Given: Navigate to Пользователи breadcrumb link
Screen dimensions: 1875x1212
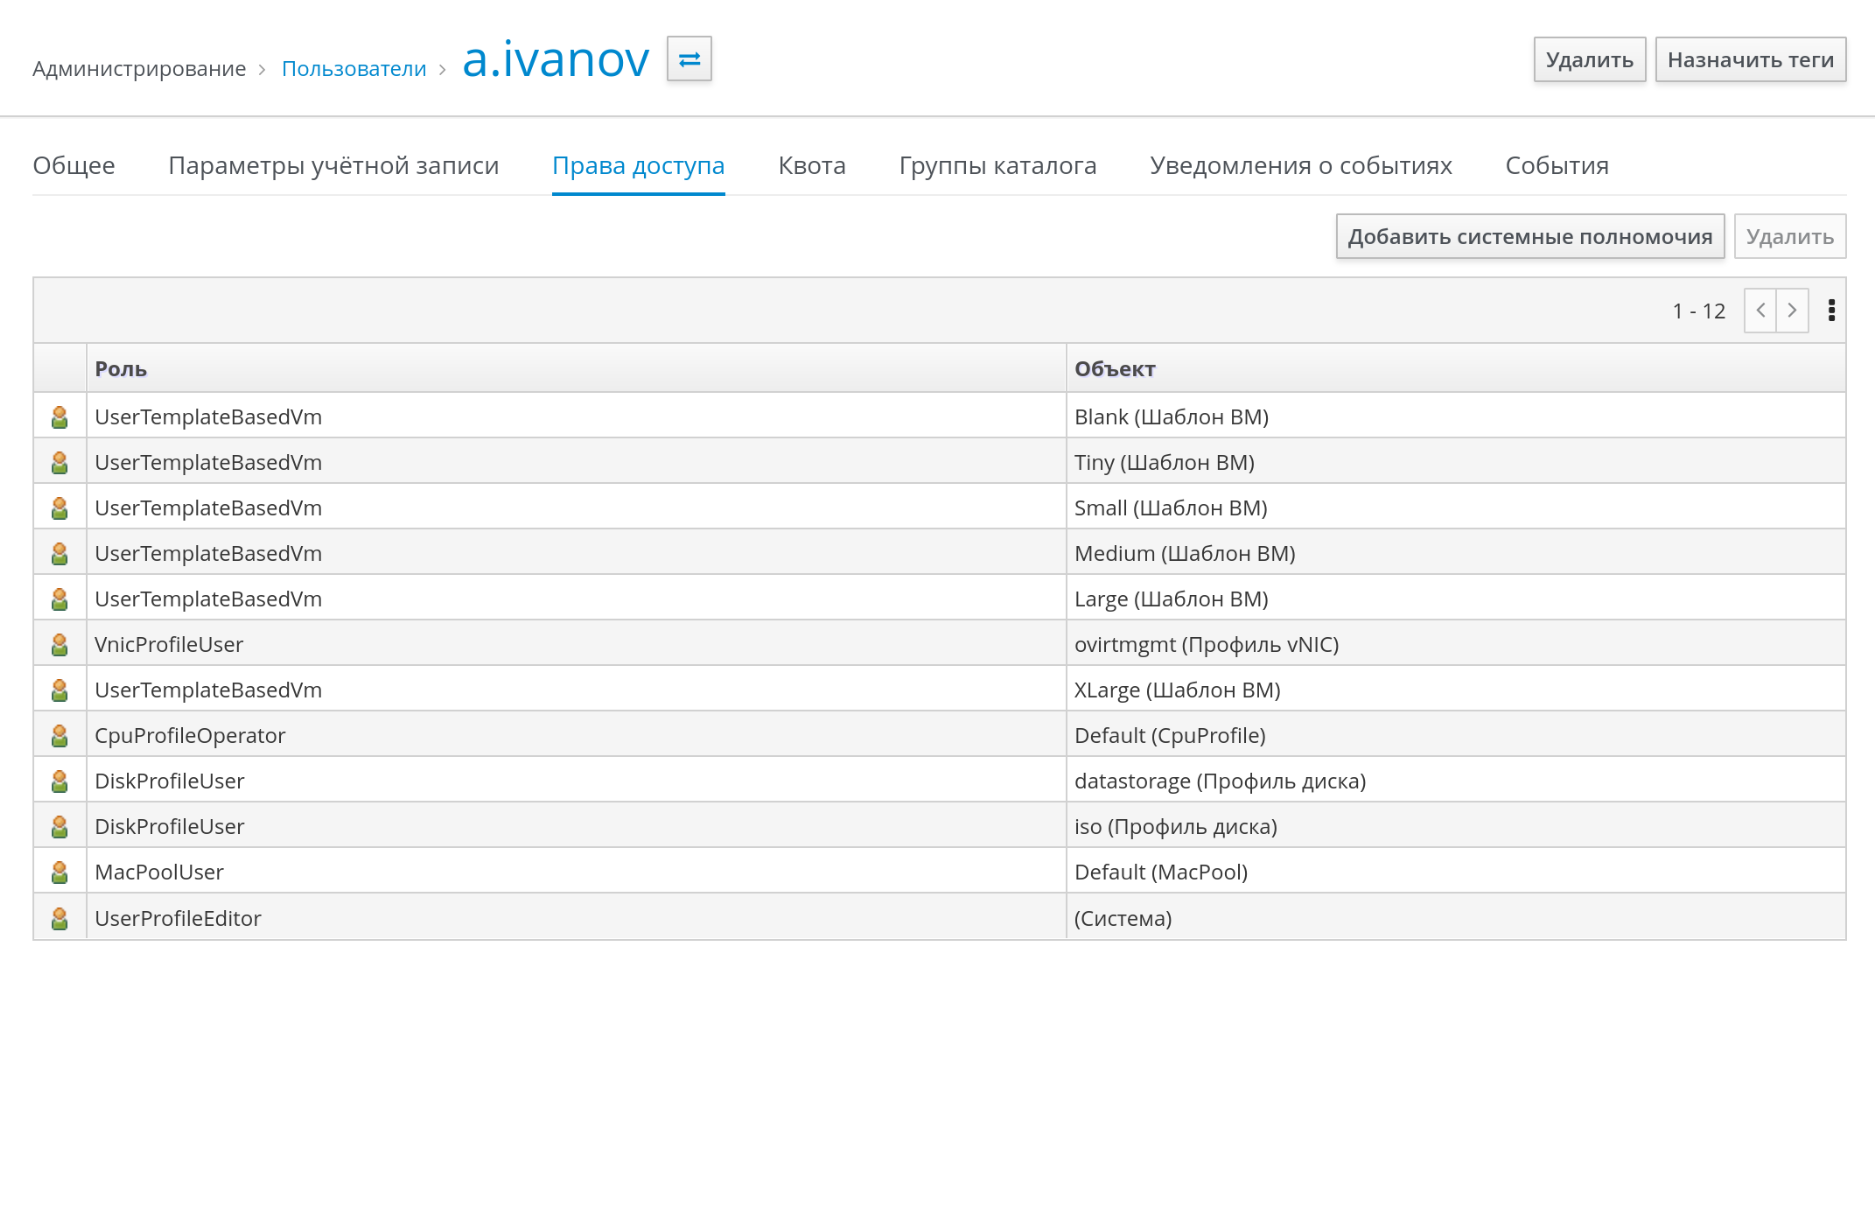Looking at the screenshot, I should tap(354, 69).
